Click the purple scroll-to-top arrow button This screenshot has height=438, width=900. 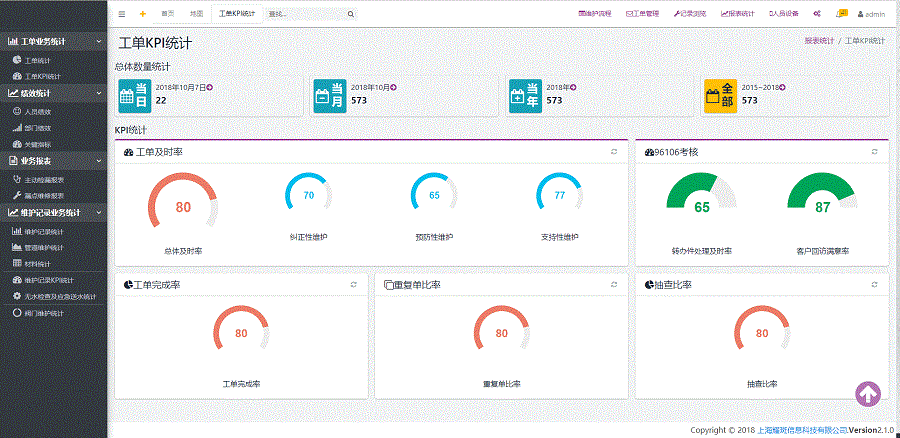(x=868, y=394)
